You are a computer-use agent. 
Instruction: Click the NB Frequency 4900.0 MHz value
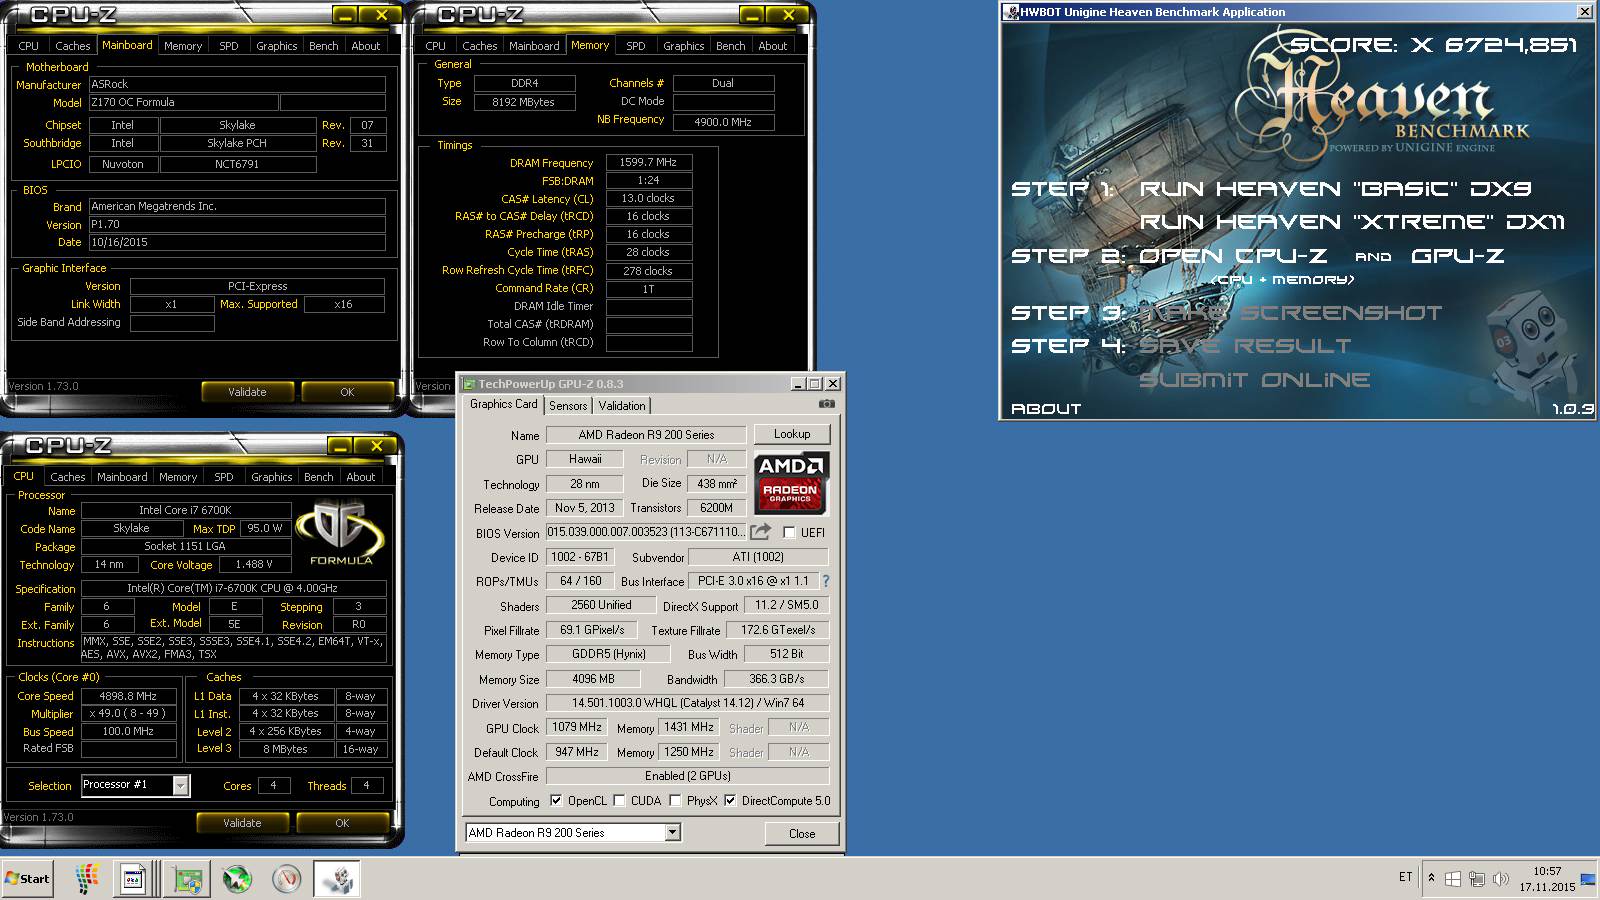click(723, 122)
